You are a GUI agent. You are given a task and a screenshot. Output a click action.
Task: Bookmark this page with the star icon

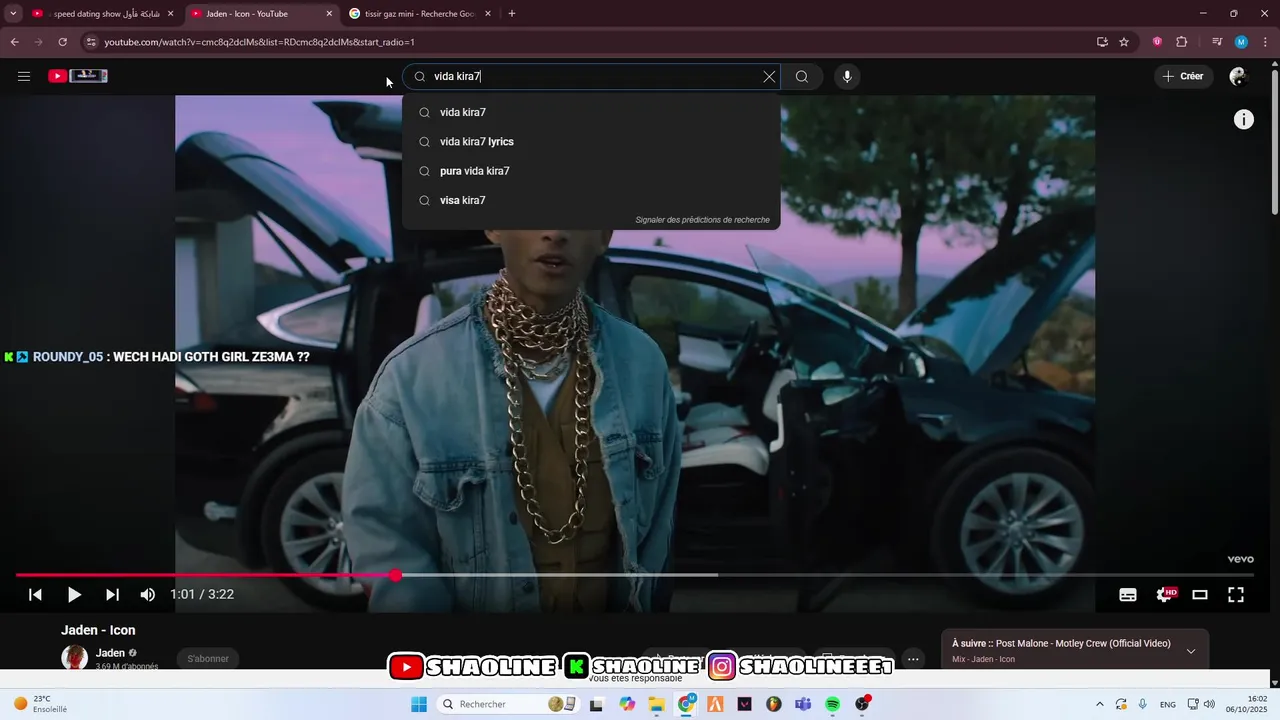coord(1124,42)
